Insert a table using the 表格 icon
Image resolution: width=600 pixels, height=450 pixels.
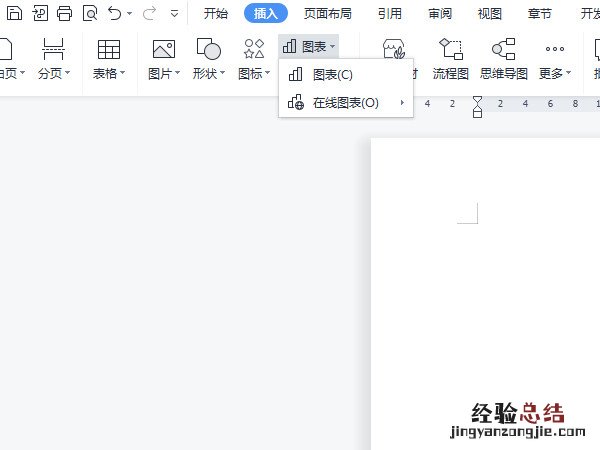coord(108,50)
